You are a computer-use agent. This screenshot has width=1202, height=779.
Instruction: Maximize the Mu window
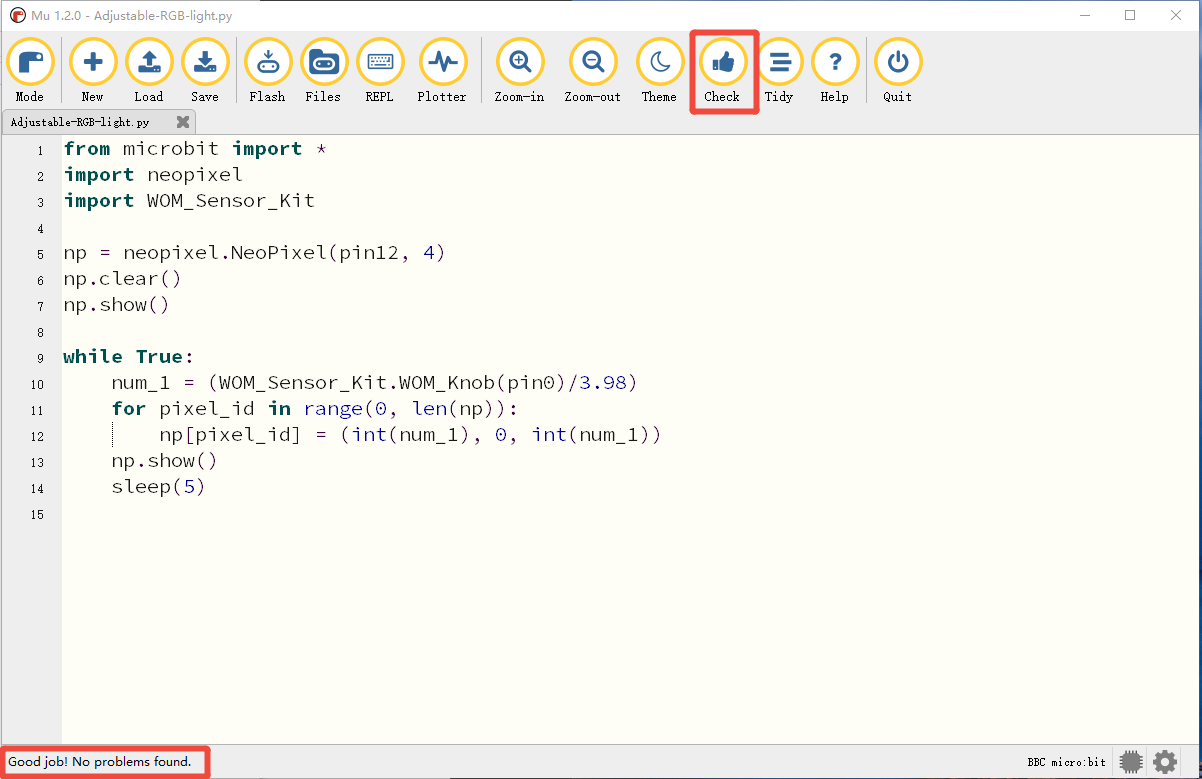(x=1130, y=15)
